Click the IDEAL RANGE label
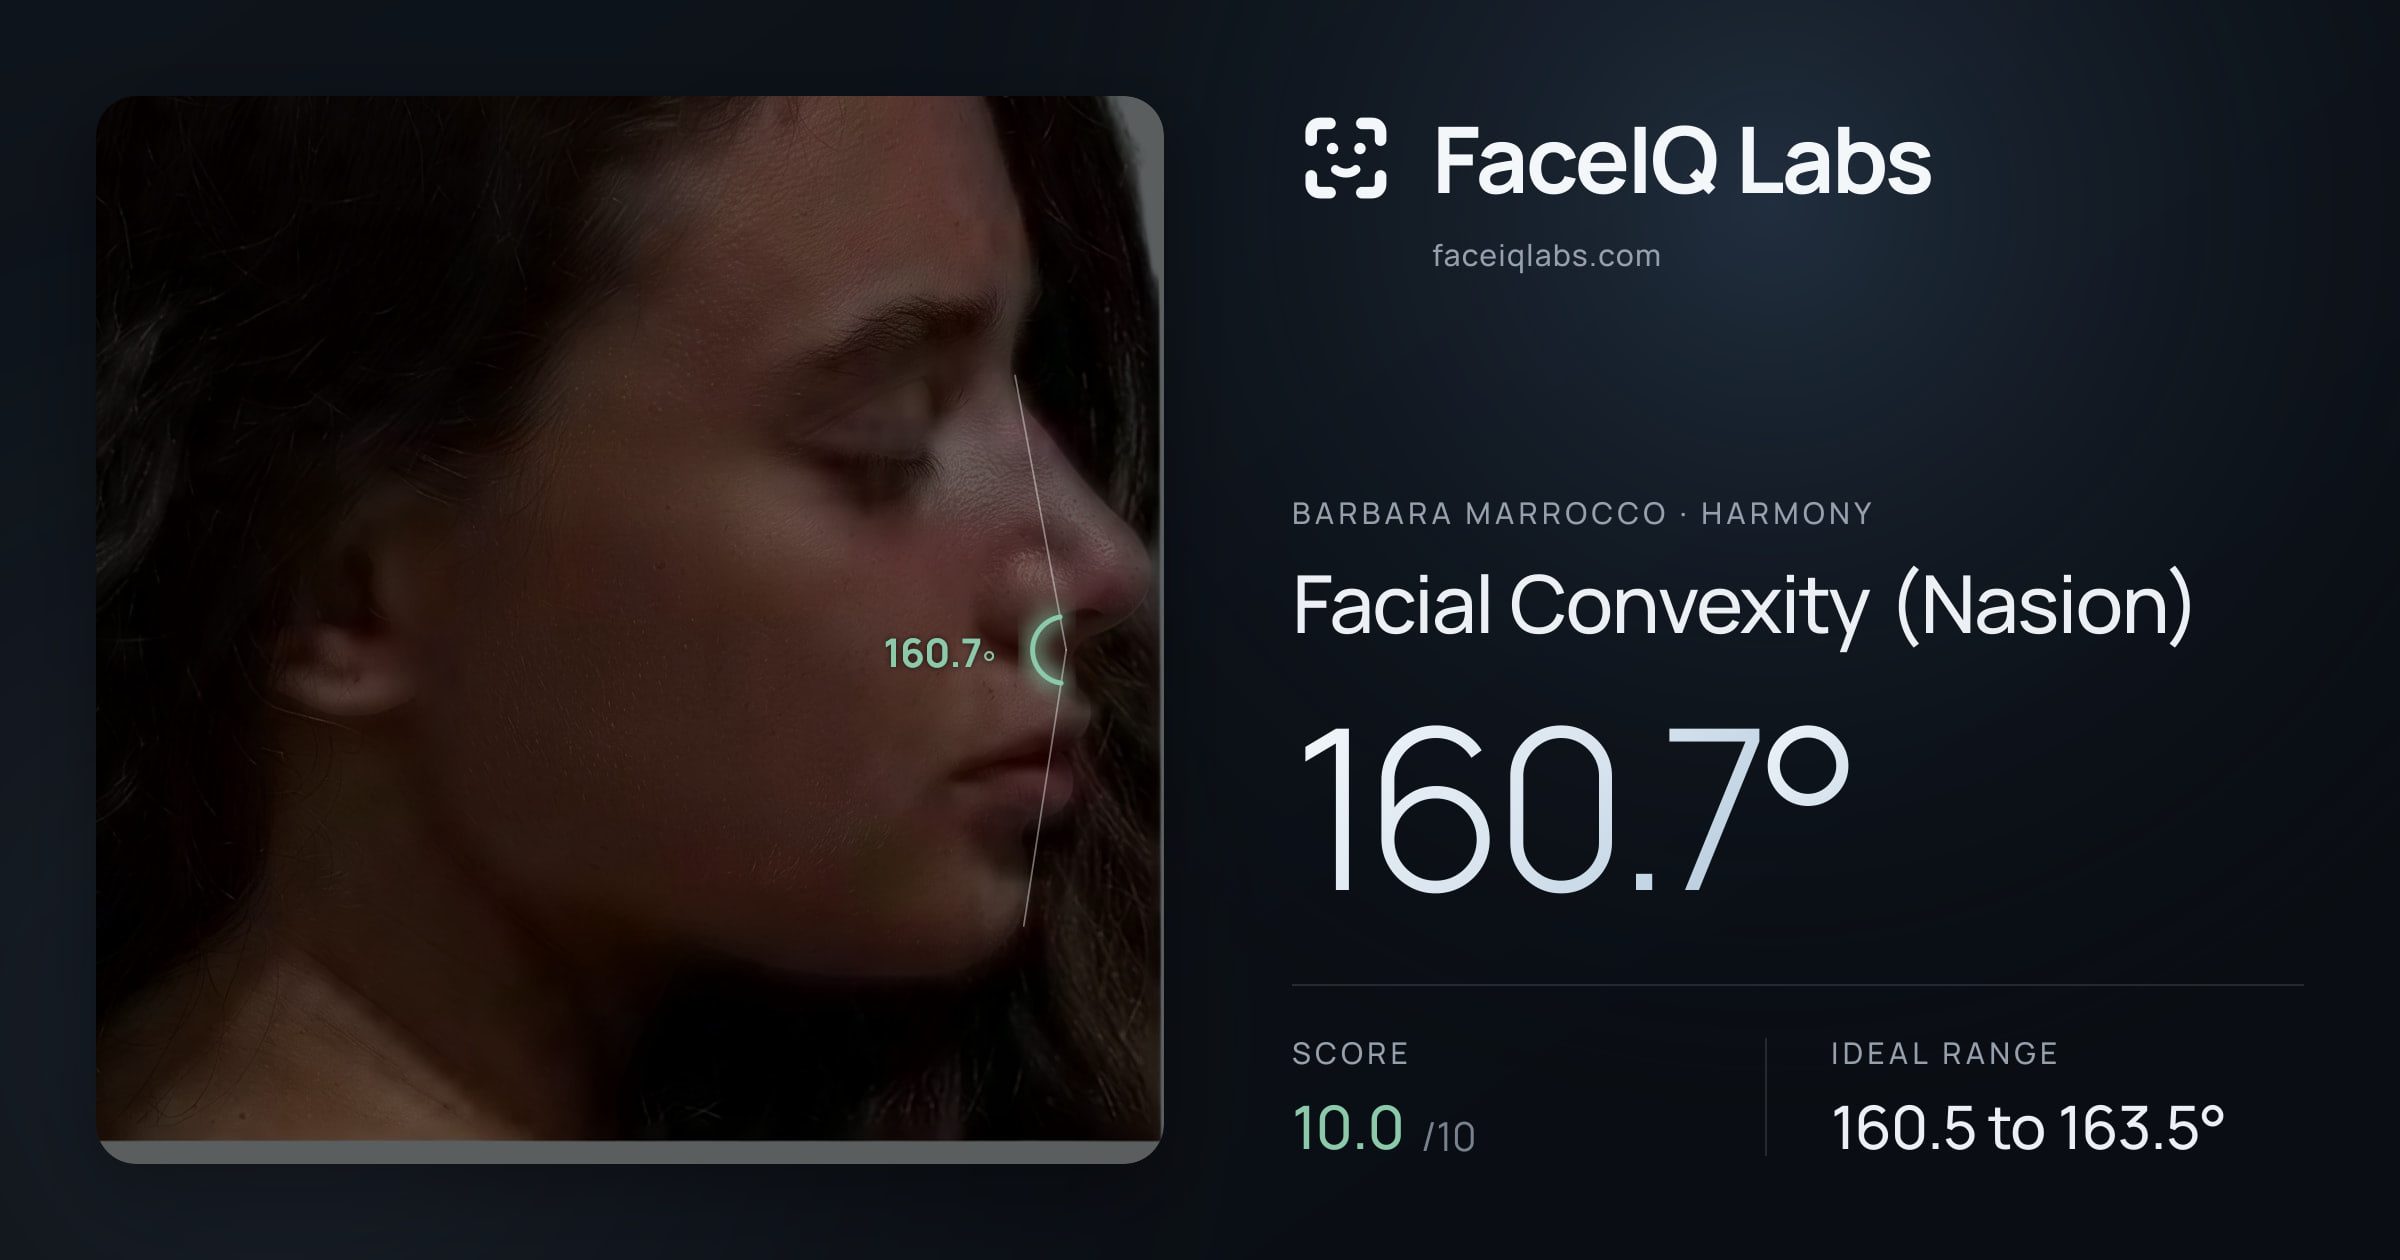 1944,1053
